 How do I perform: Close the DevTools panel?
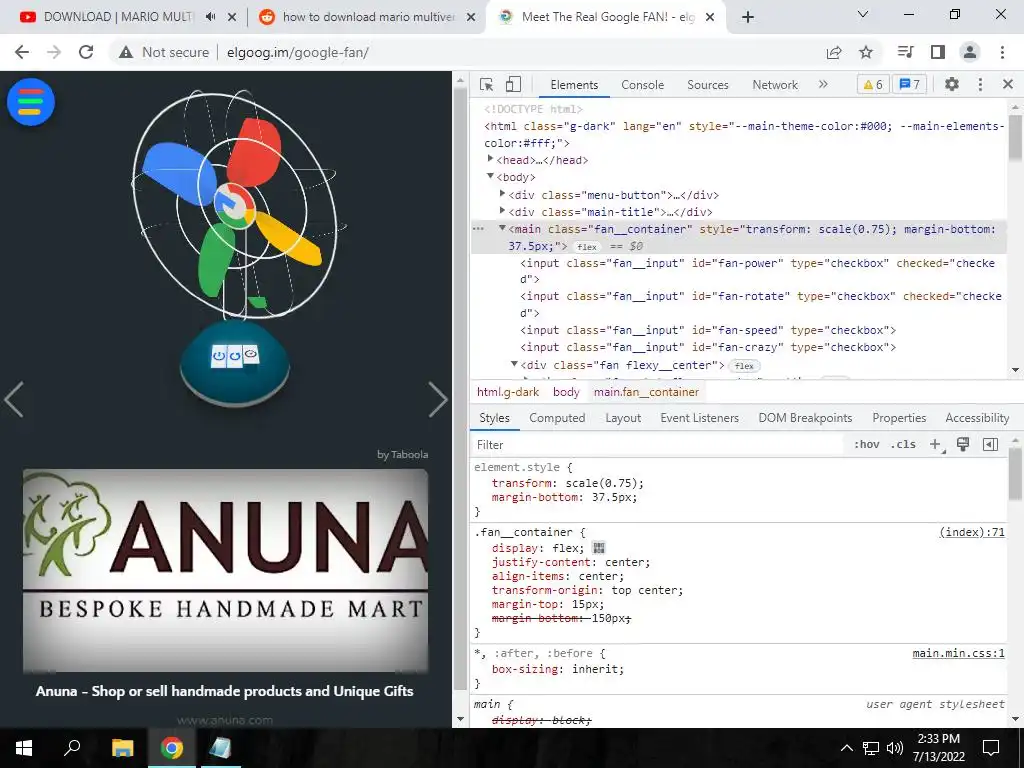(x=1008, y=84)
